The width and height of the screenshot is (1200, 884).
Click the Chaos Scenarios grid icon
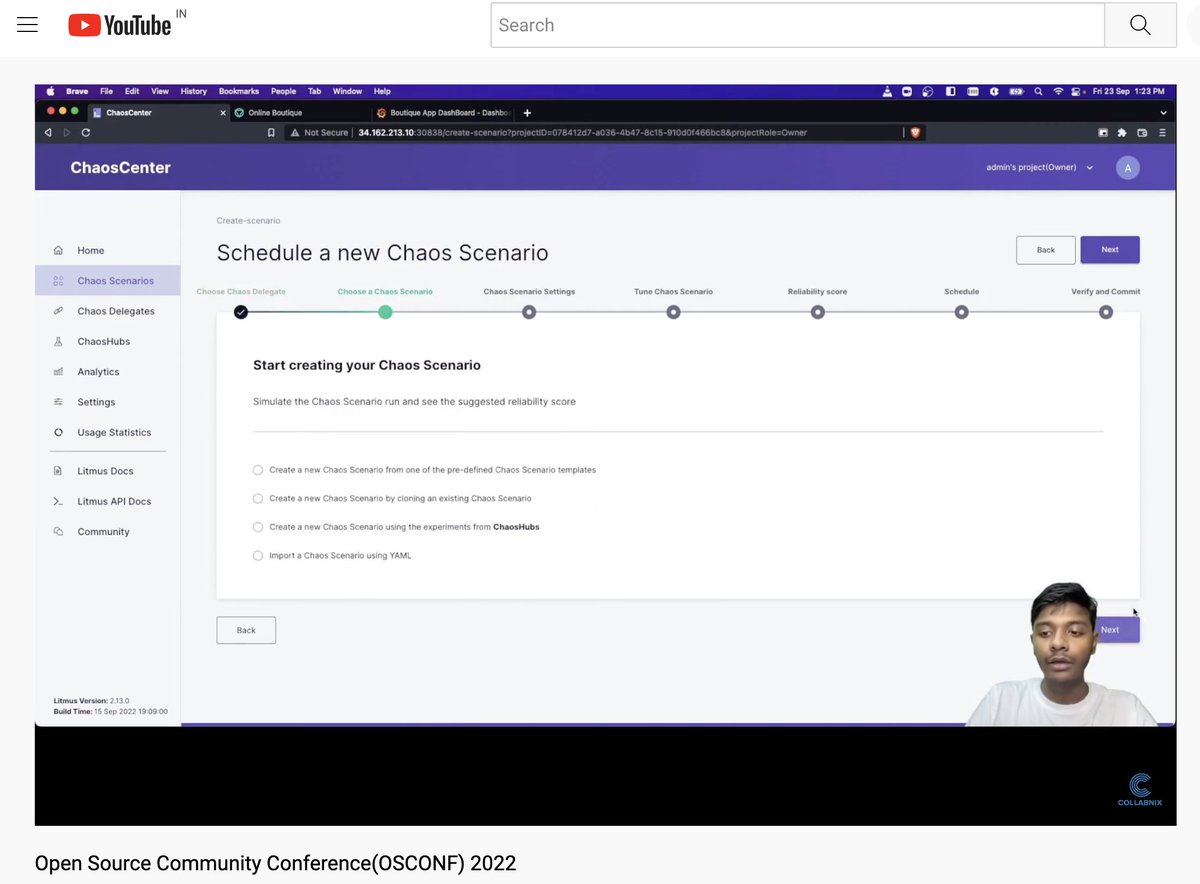coord(58,281)
